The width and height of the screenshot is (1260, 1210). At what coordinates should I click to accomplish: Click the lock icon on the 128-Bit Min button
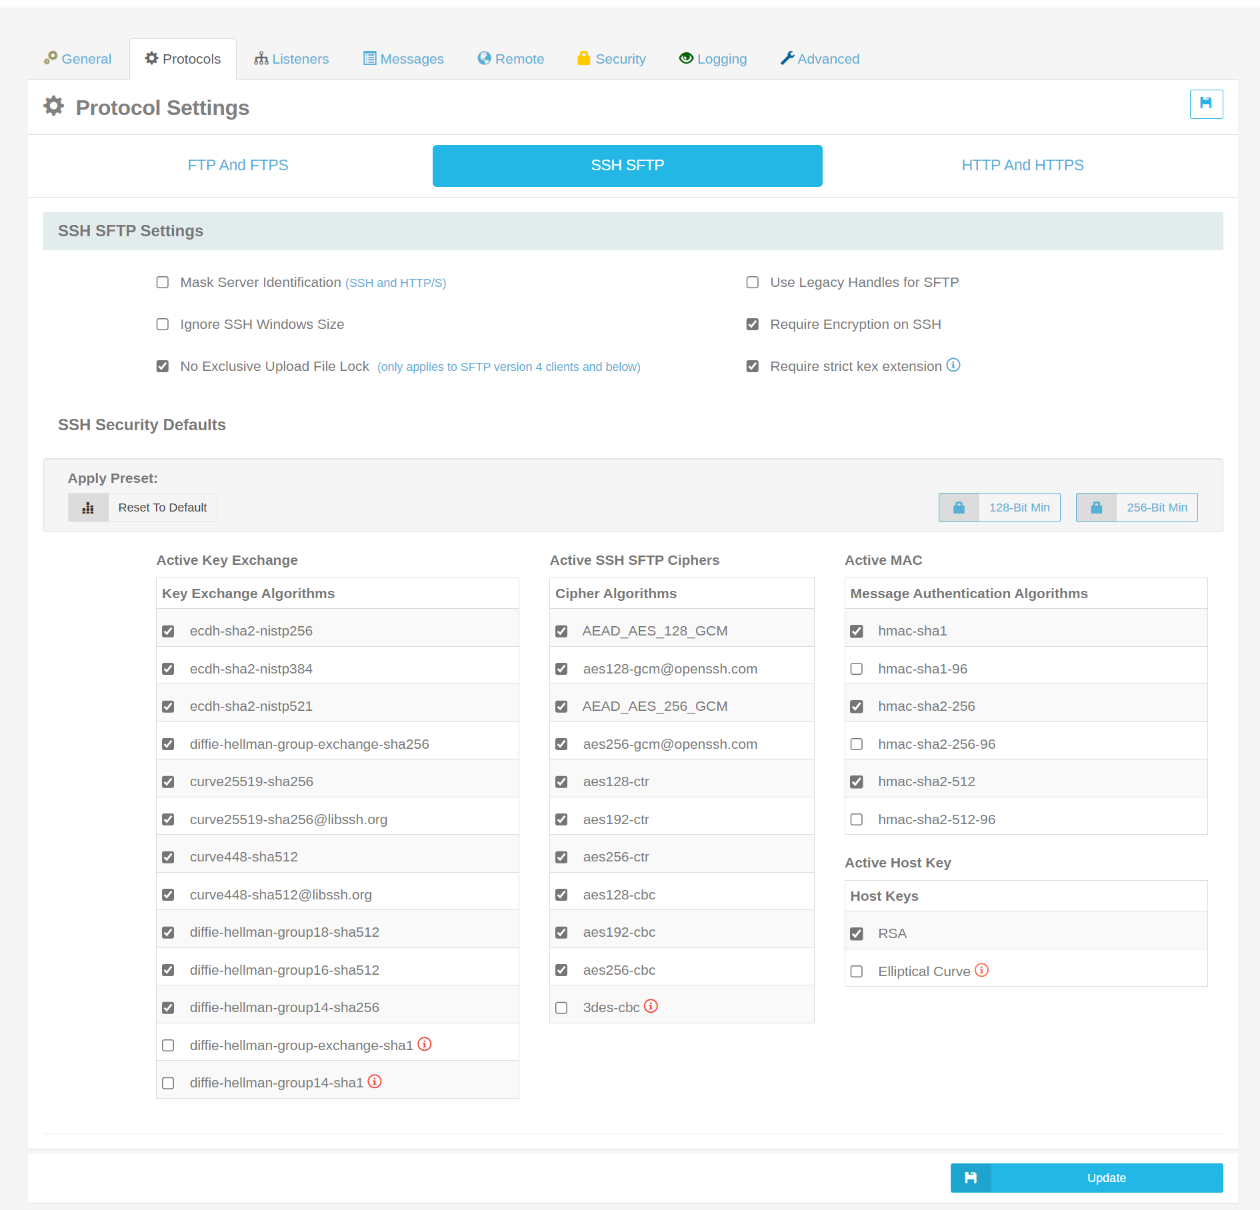click(958, 507)
